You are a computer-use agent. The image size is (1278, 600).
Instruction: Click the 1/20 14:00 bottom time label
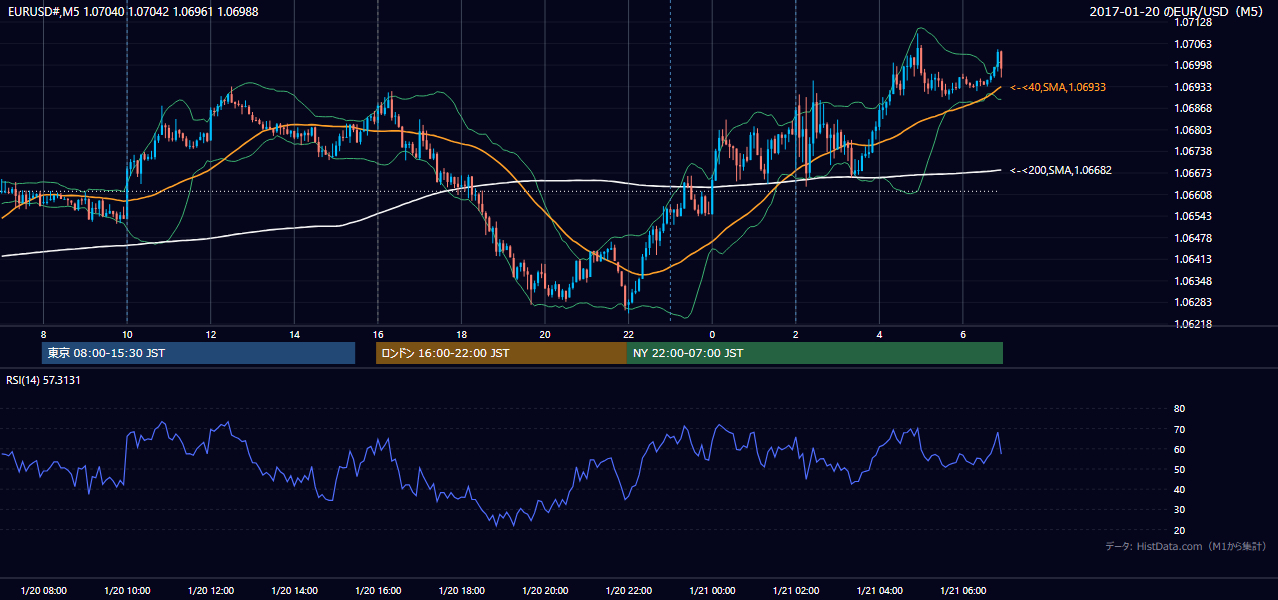point(294,591)
